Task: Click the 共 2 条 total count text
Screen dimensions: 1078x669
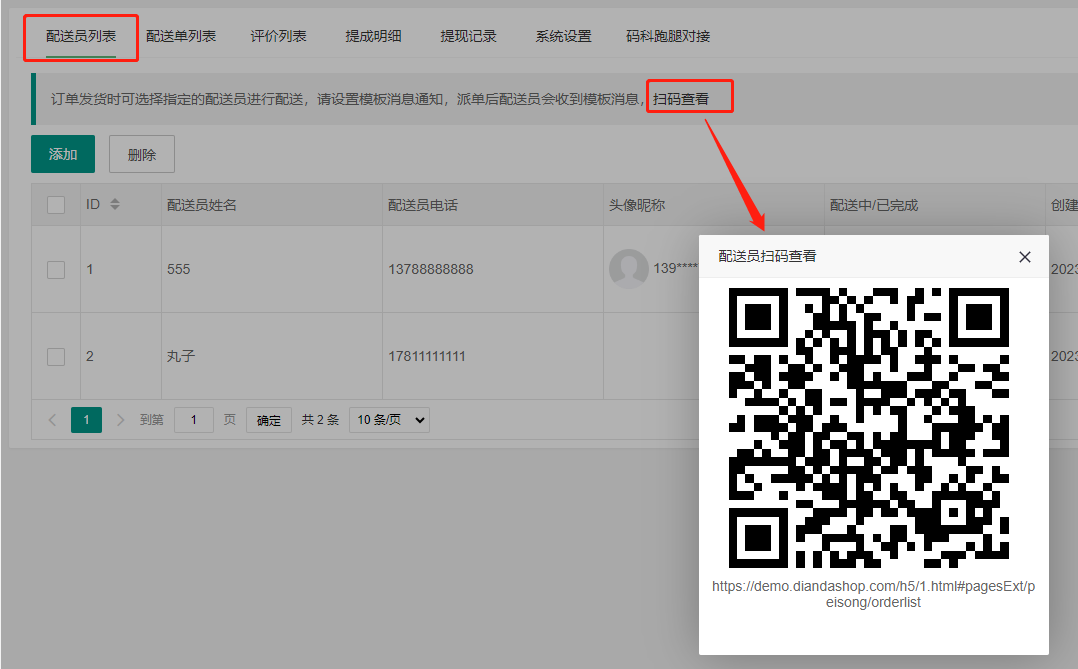Action: pos(320,419)
